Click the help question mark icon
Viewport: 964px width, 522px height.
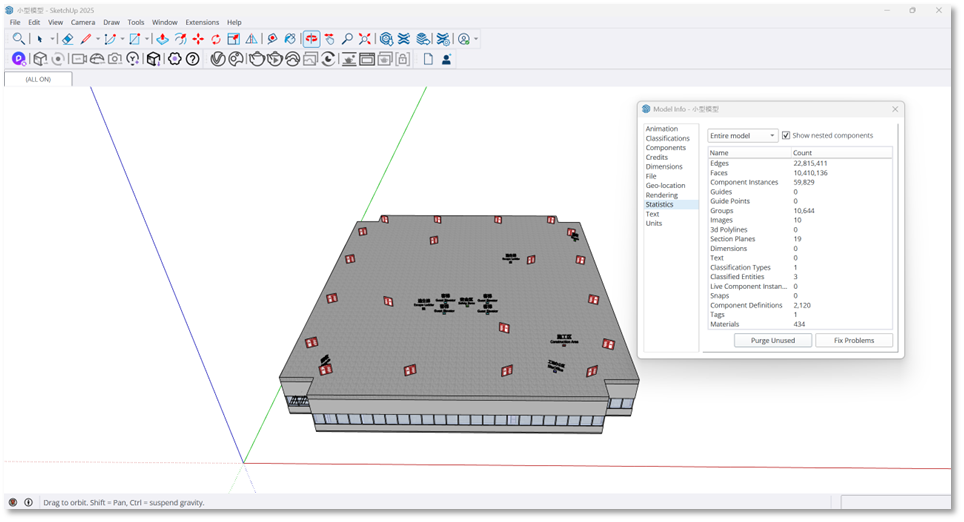[x=193, y=59]
